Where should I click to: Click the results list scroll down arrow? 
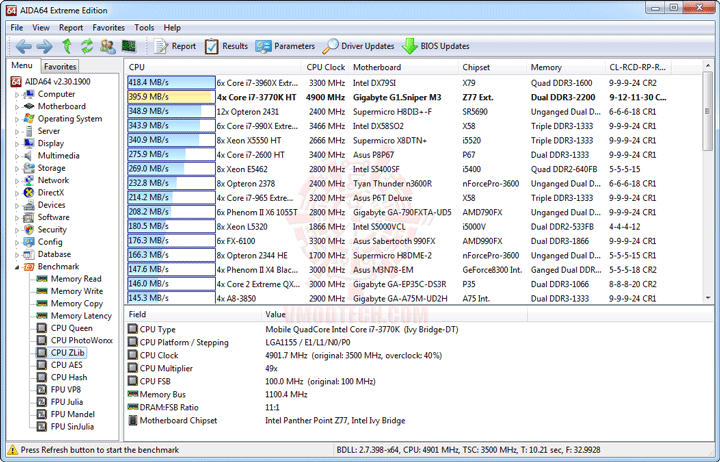(x=708, y=298)
